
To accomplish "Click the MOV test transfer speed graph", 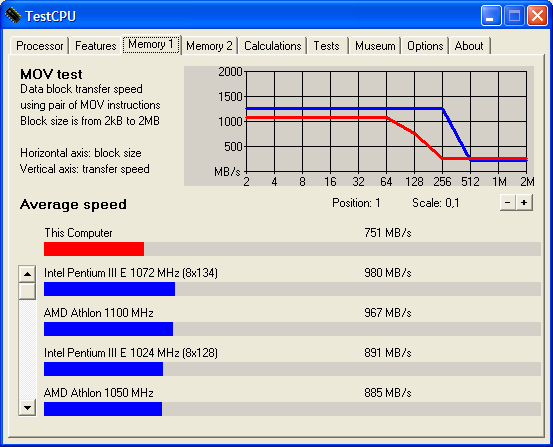I will pos(359,126).
